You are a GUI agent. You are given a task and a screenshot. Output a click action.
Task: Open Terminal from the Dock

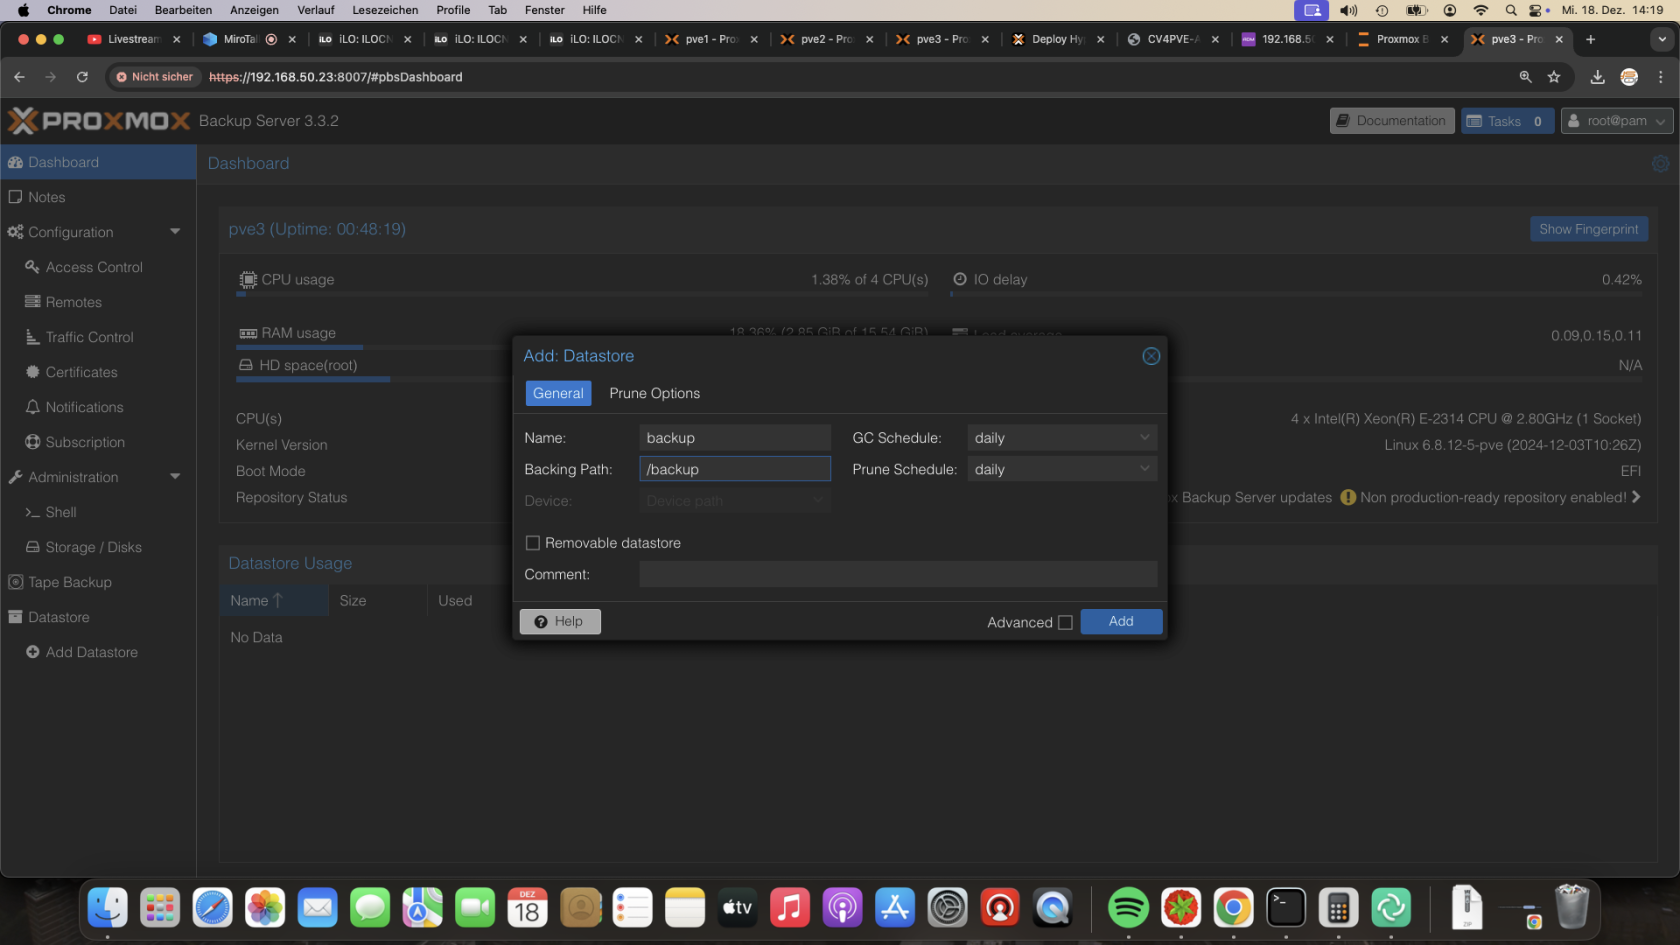(1286, 908)
